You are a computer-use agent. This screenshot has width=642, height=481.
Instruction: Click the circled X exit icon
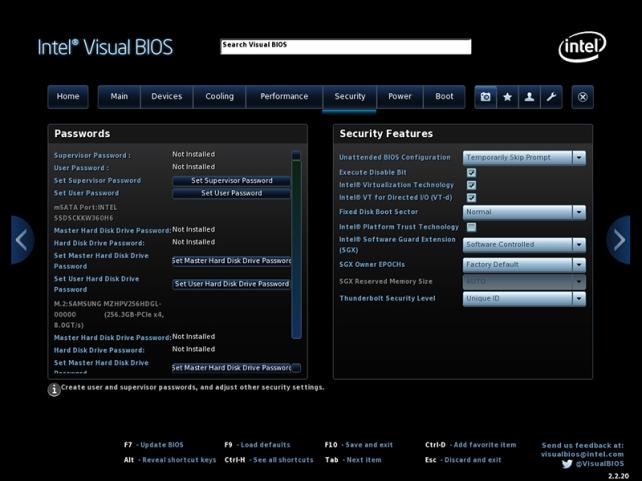pos(583,97)
